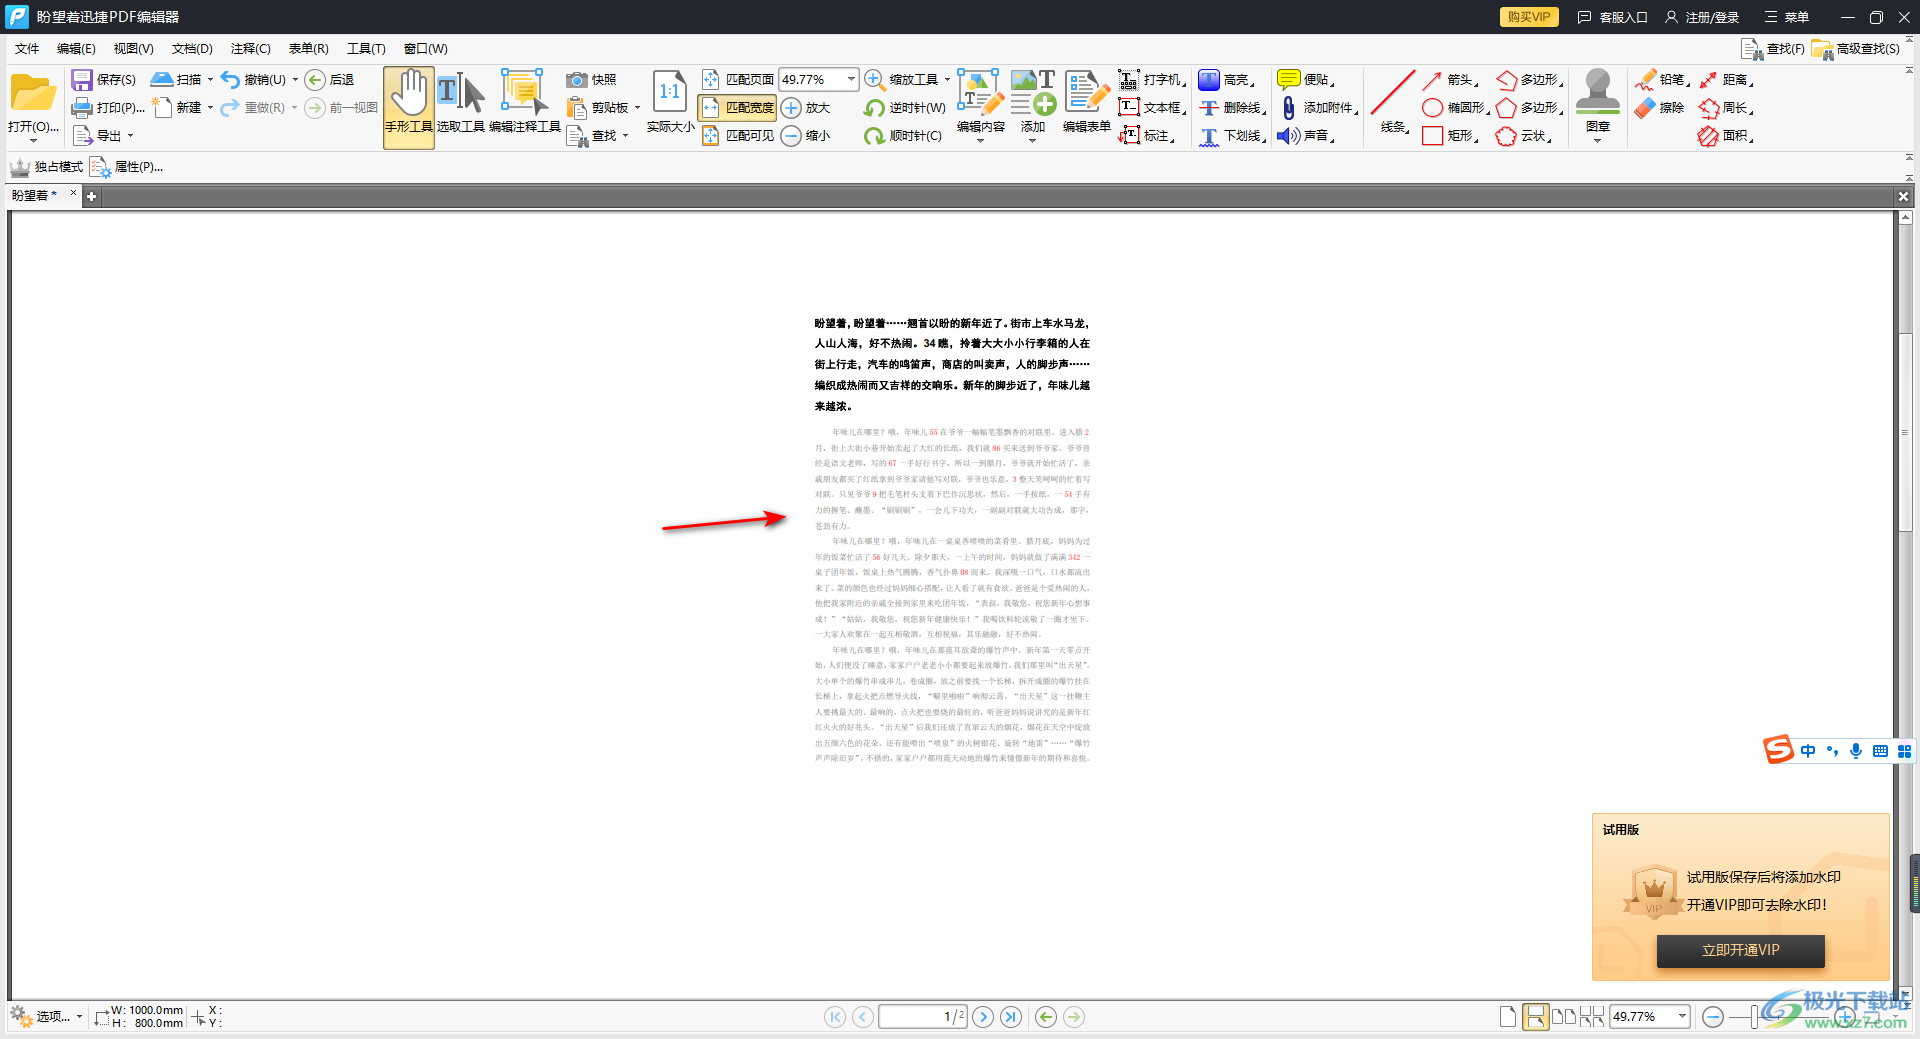
Task: Expand the Undo (撤销) history dropdown arrow
Action: pyautogui.click(x=295, y=79)
